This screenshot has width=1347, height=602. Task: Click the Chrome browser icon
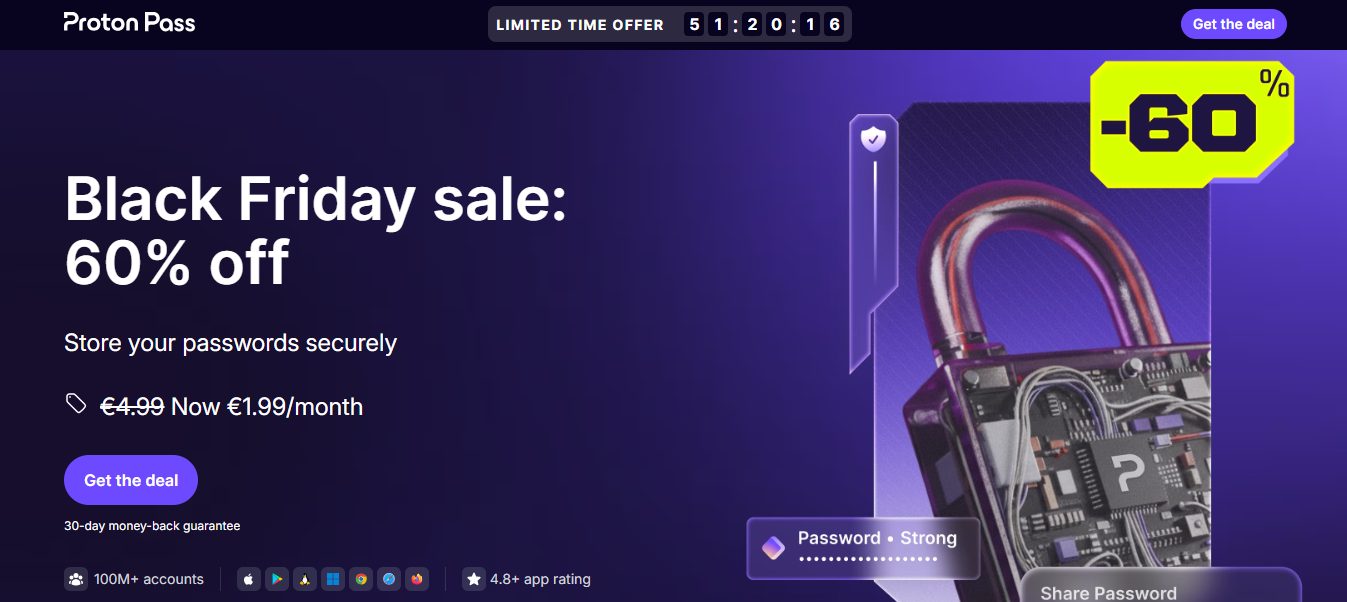coord(361,579)
